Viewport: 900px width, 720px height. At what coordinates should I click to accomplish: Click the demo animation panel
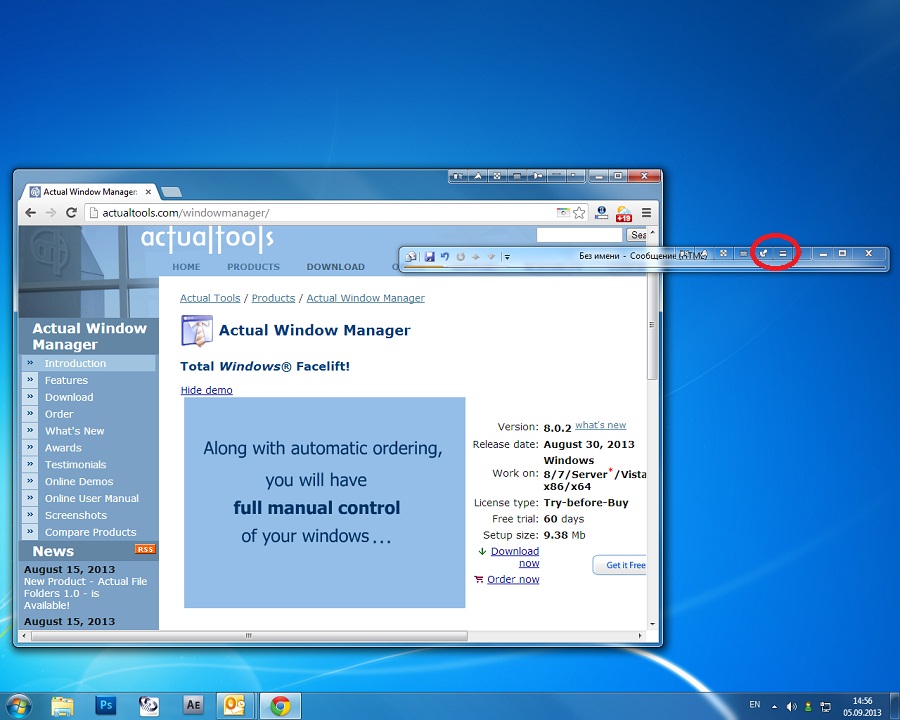coord(324,502)
